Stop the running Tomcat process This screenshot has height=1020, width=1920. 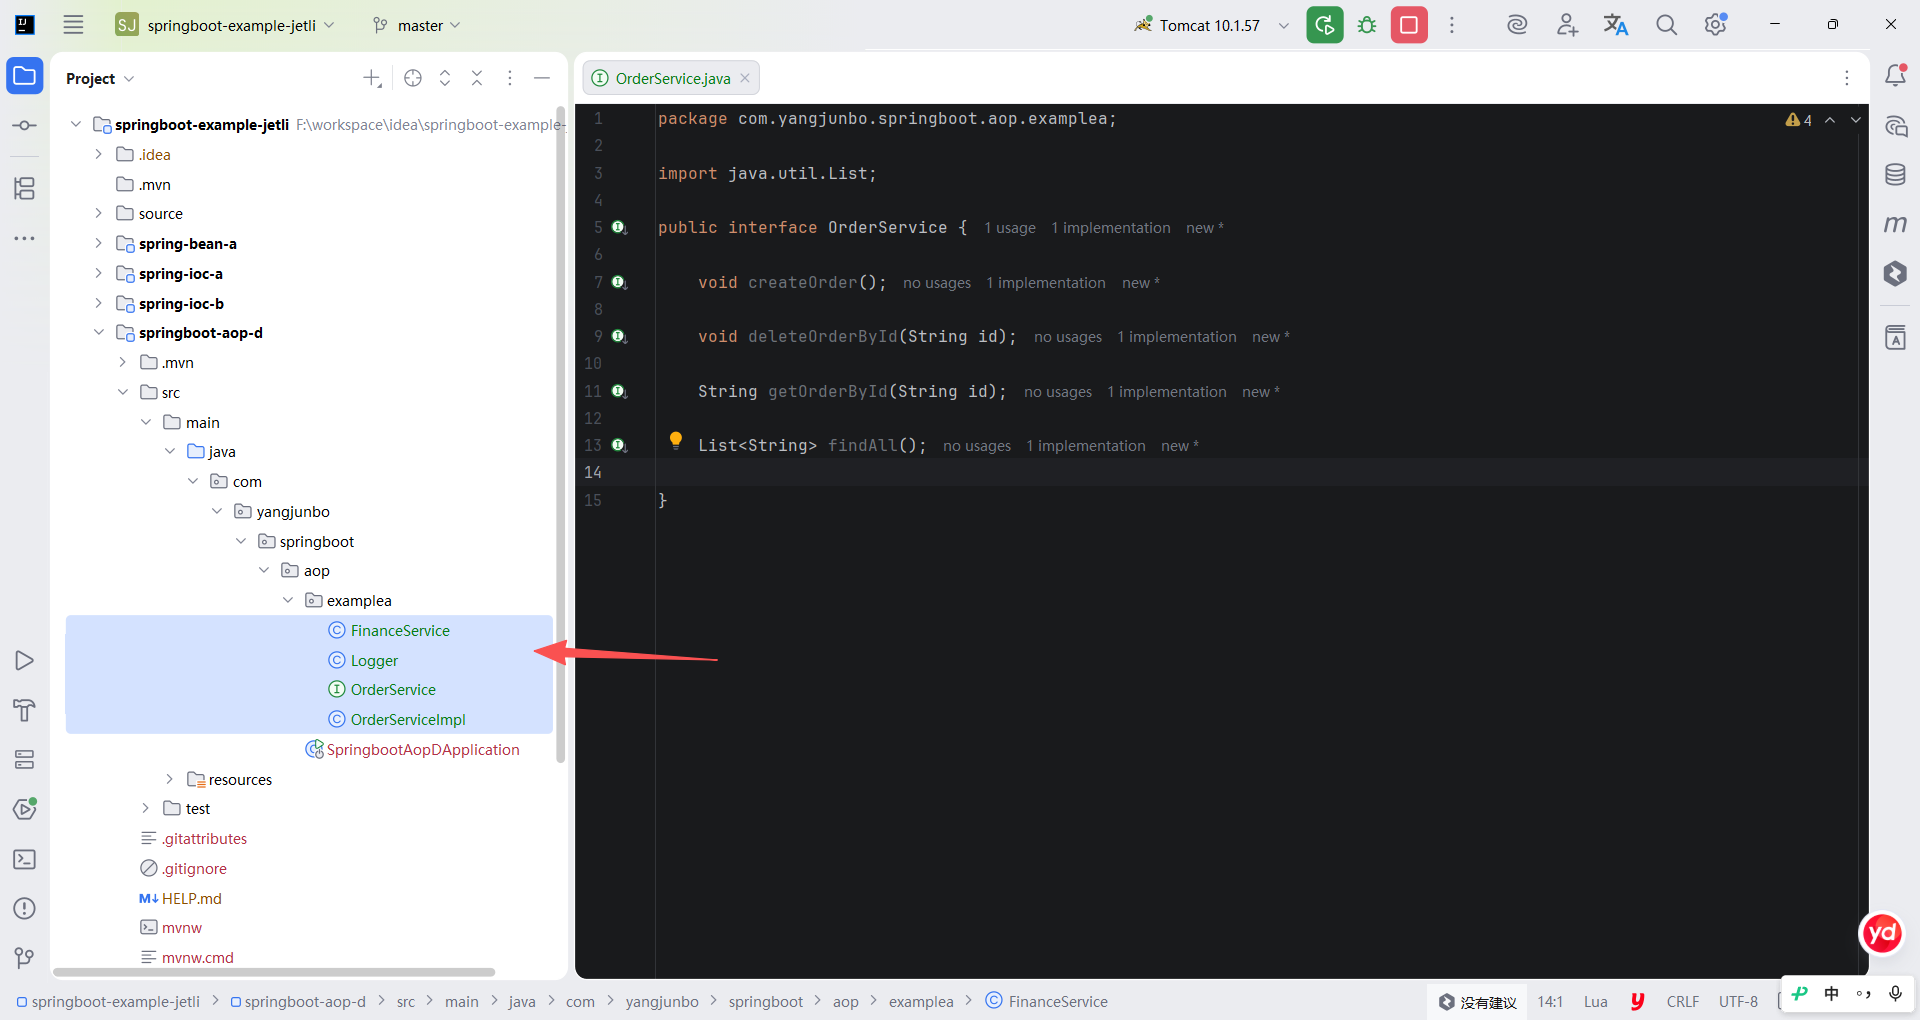(1409, 25)
